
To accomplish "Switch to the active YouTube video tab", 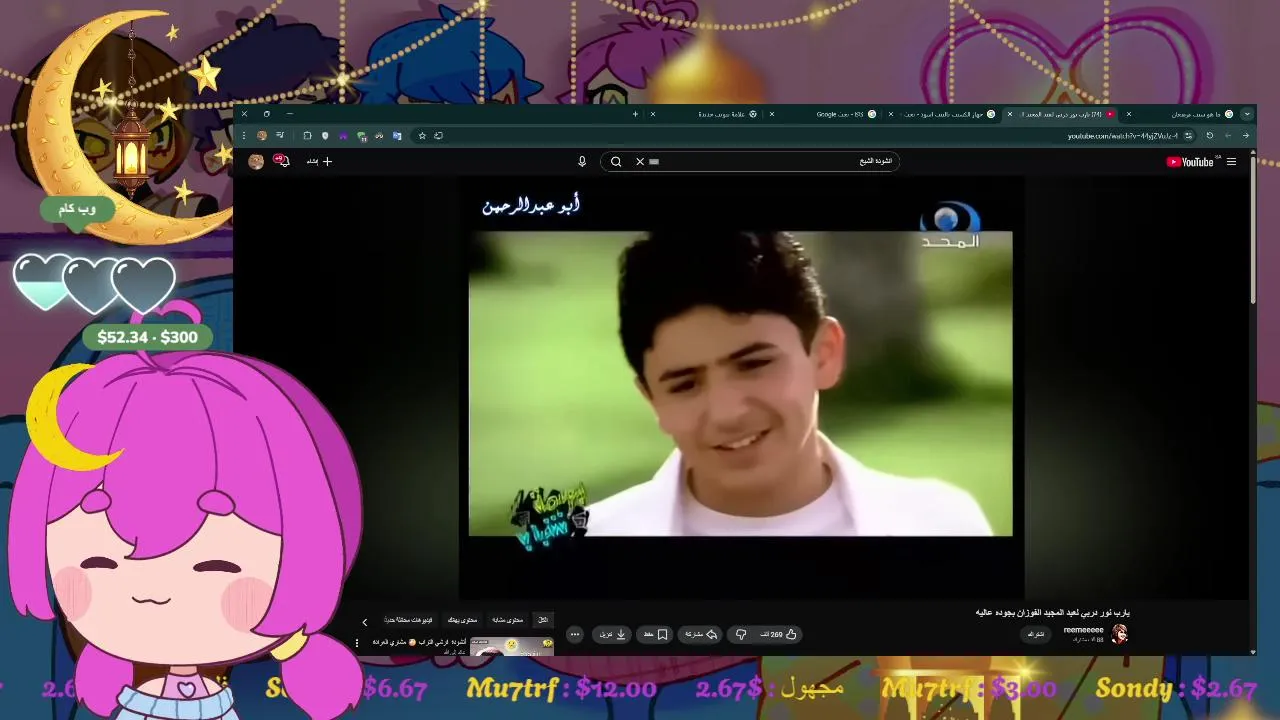I will [1062, 114].
